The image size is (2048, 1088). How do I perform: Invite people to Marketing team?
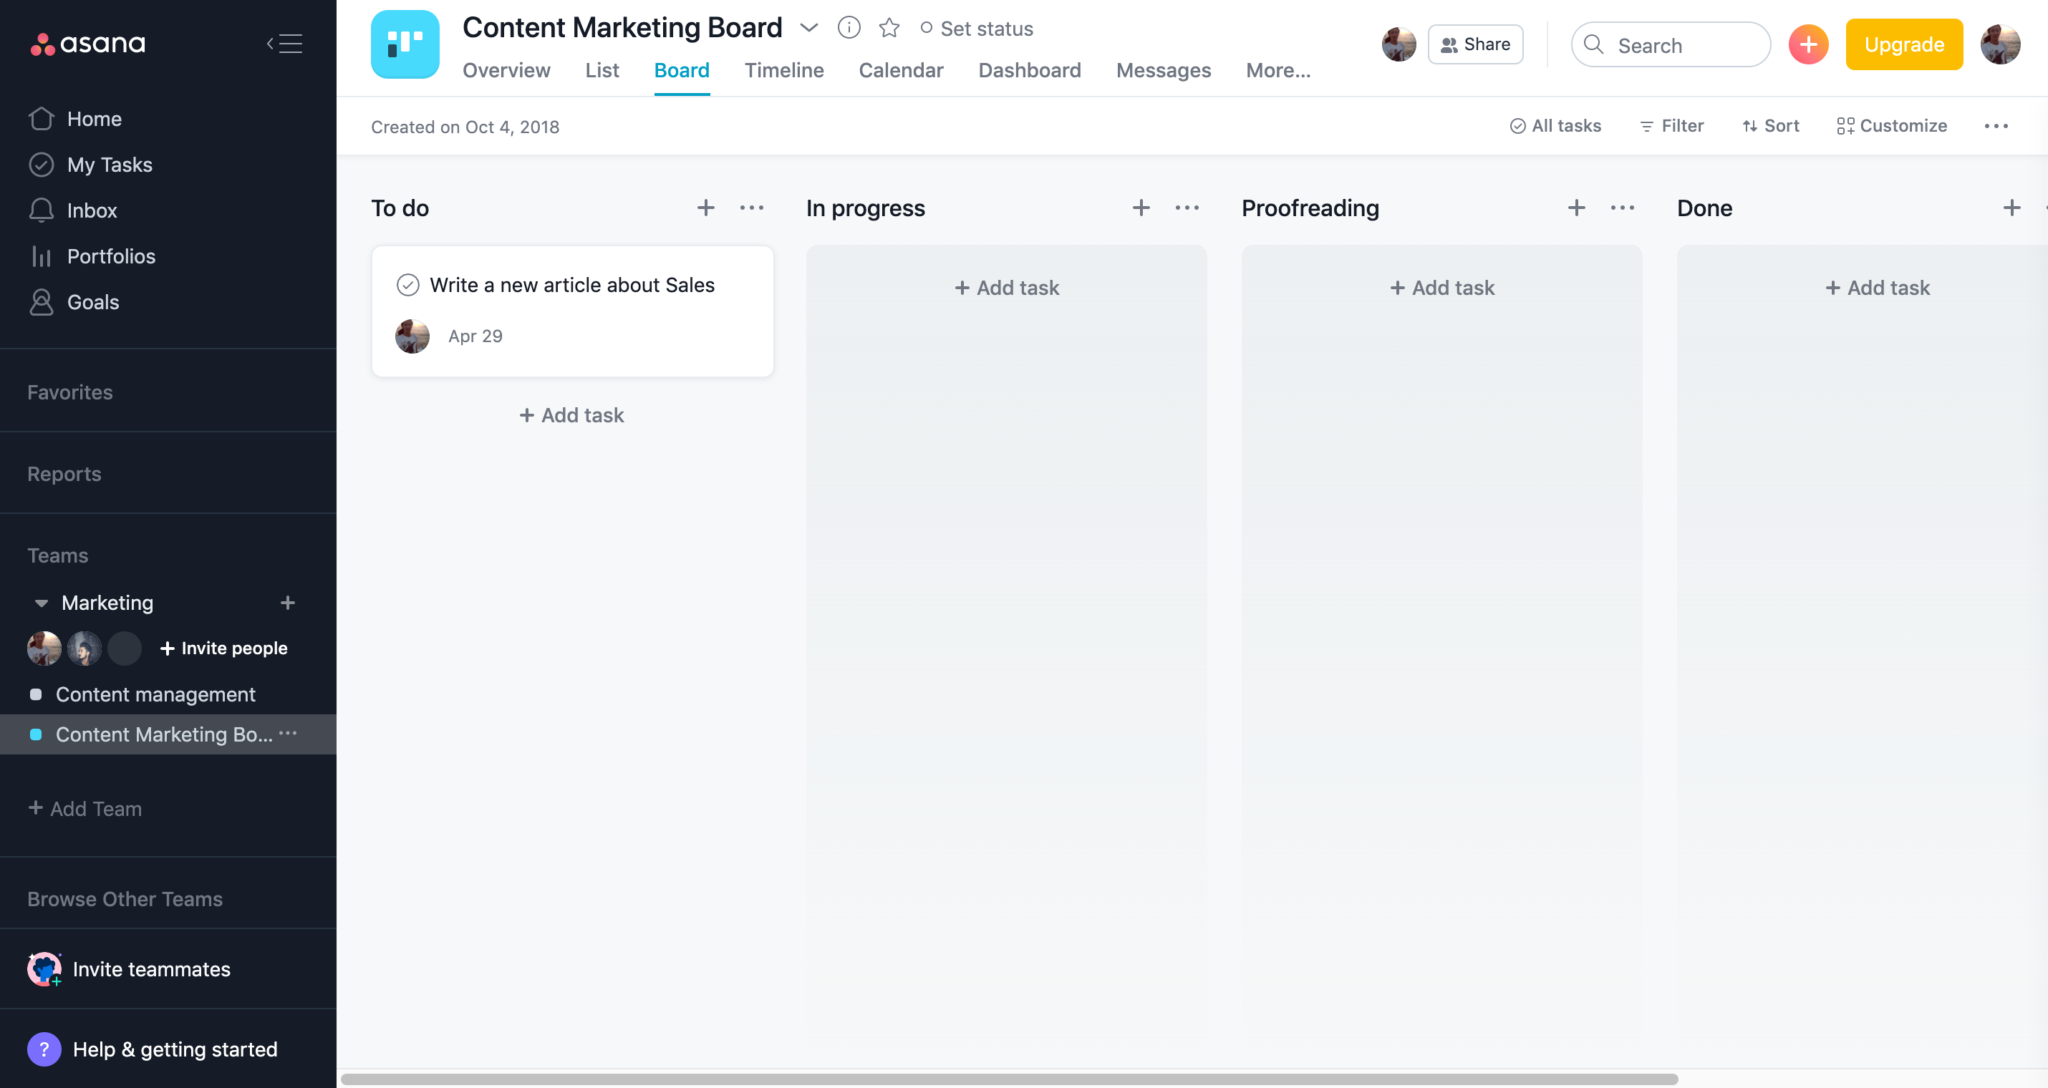tap(224, 649)
